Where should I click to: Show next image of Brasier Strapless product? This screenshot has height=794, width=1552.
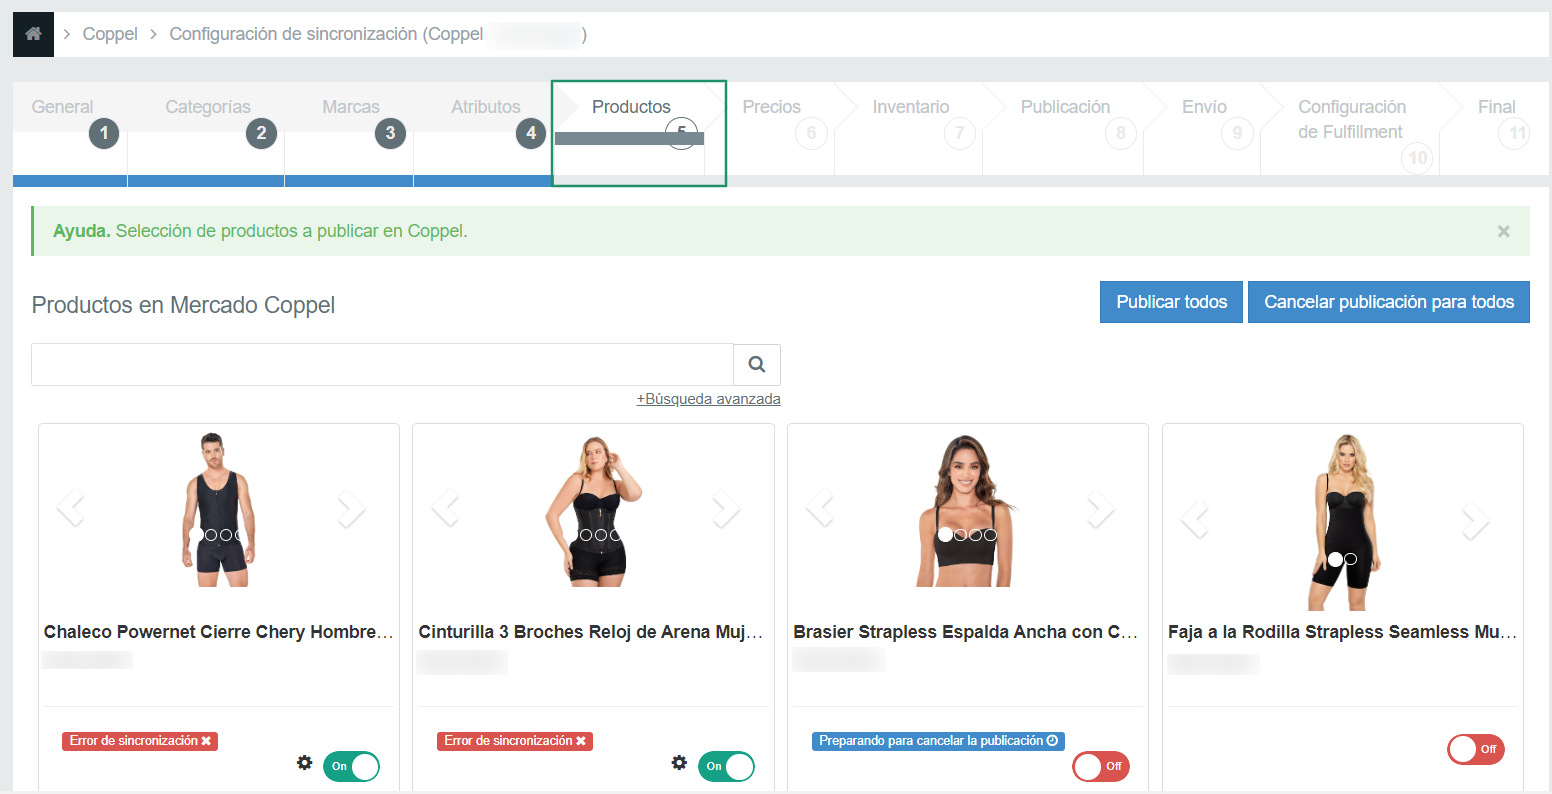[x=1100, y=509]
